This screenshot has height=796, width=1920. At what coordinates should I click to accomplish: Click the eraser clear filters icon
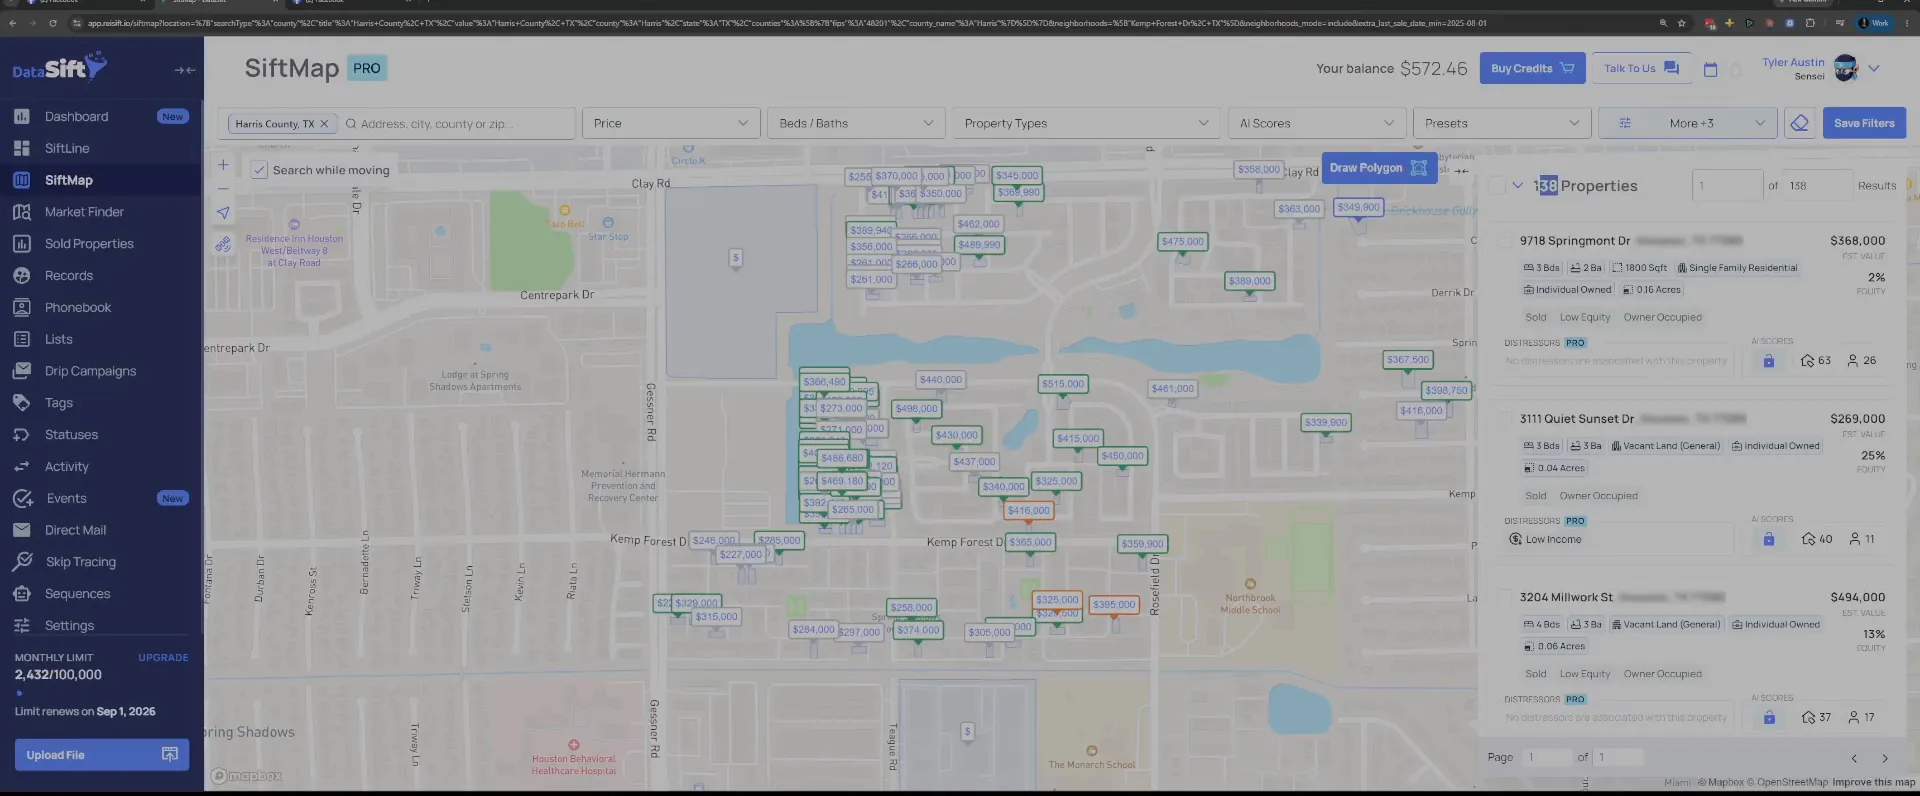(x=1799, y=123)
